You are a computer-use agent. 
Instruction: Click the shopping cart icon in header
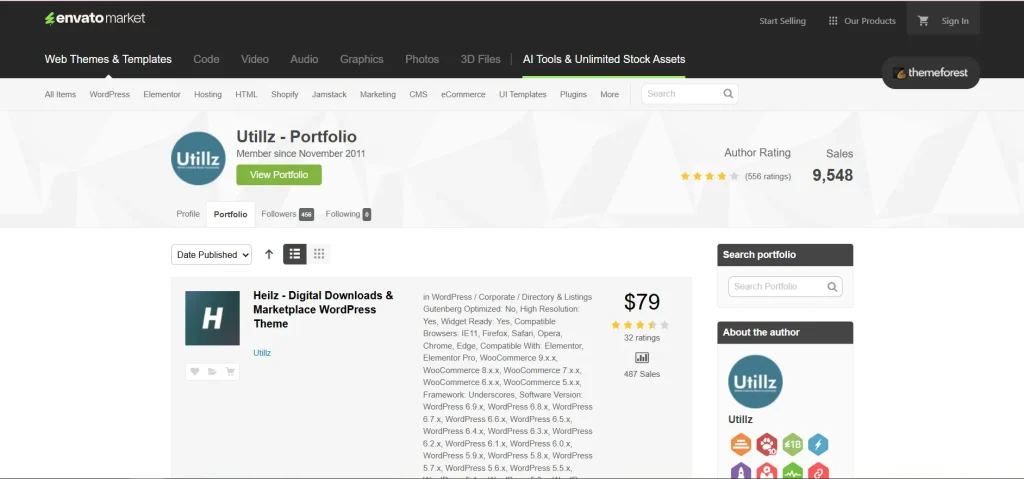click(923, 21)
